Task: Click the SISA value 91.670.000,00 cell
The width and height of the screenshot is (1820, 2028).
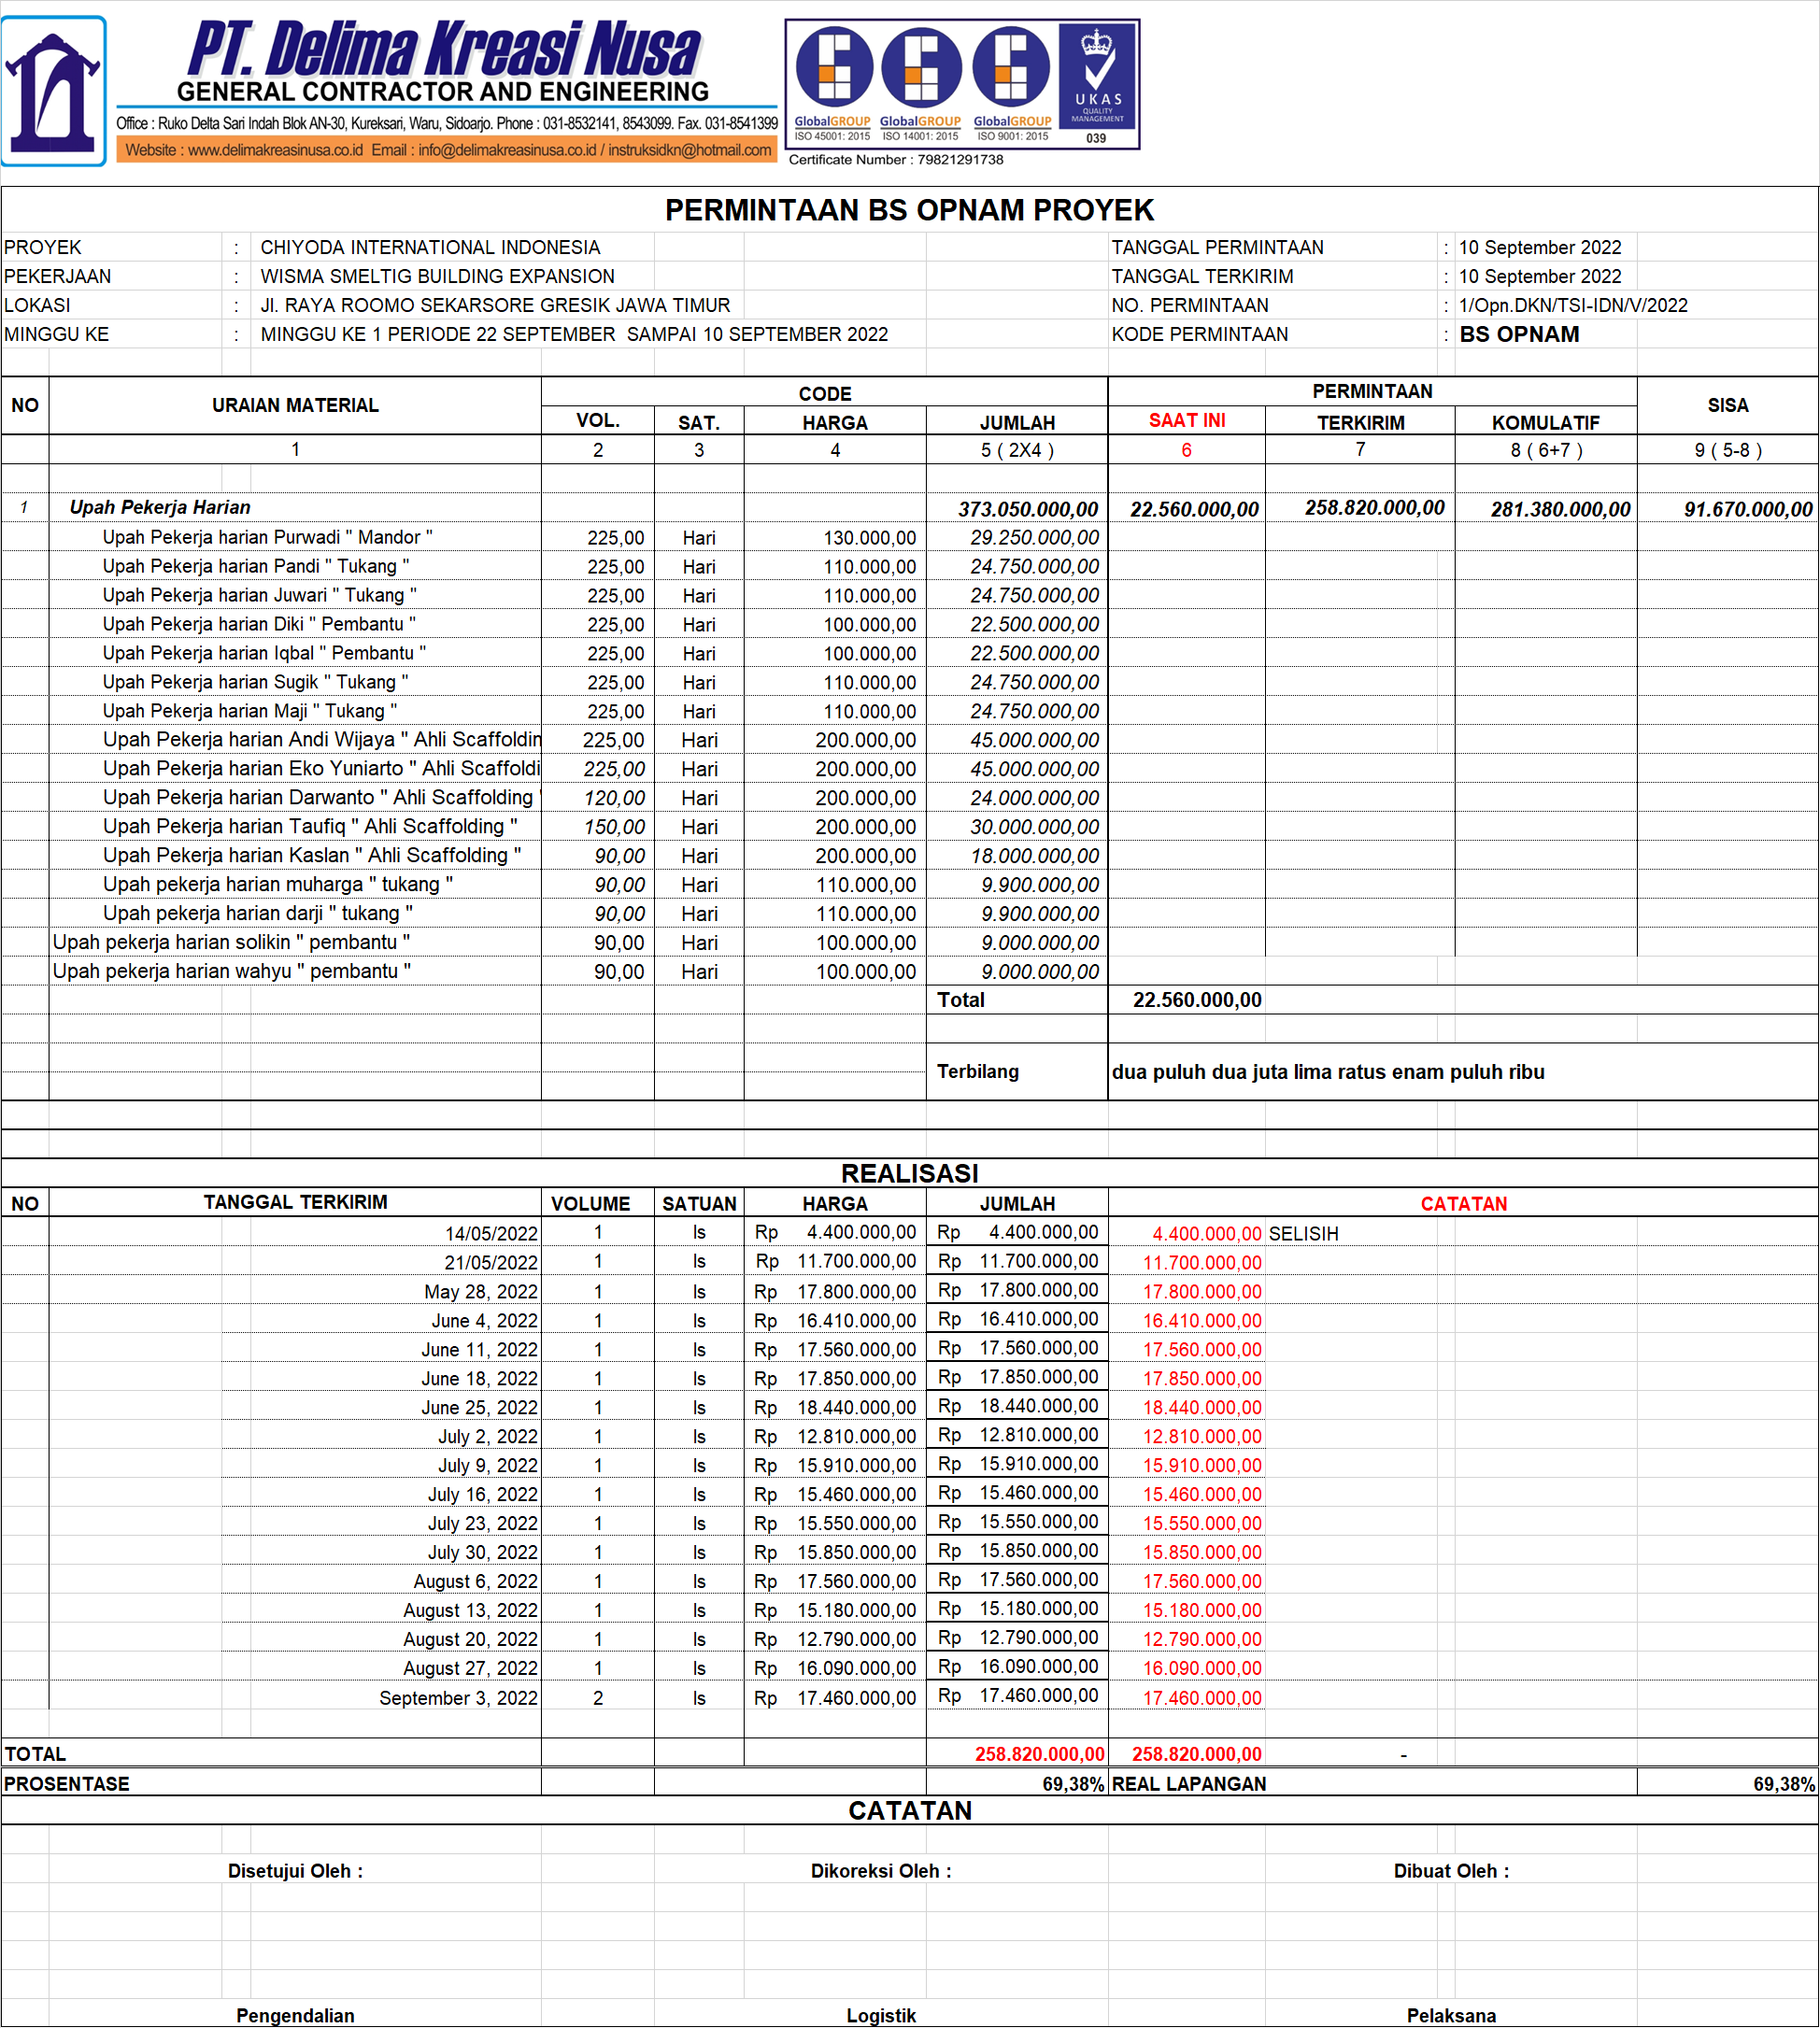Action: (1747, 509)
